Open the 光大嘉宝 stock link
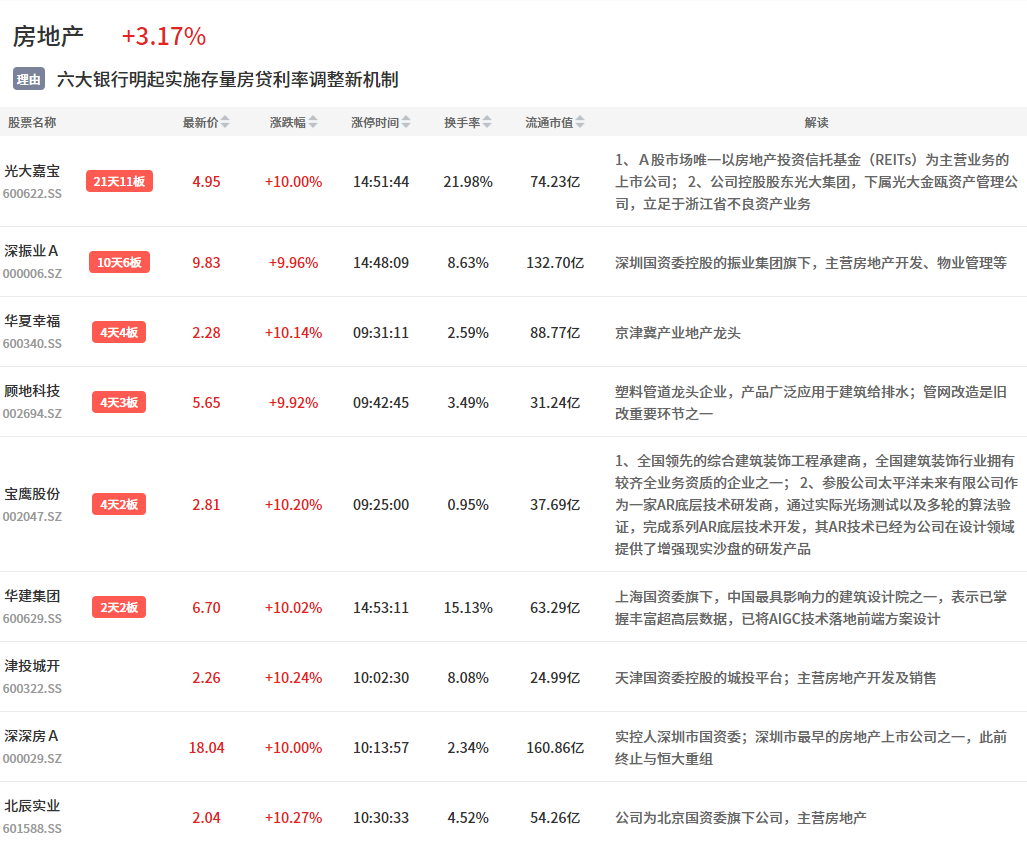1027x845 pixels. (32, 171)
